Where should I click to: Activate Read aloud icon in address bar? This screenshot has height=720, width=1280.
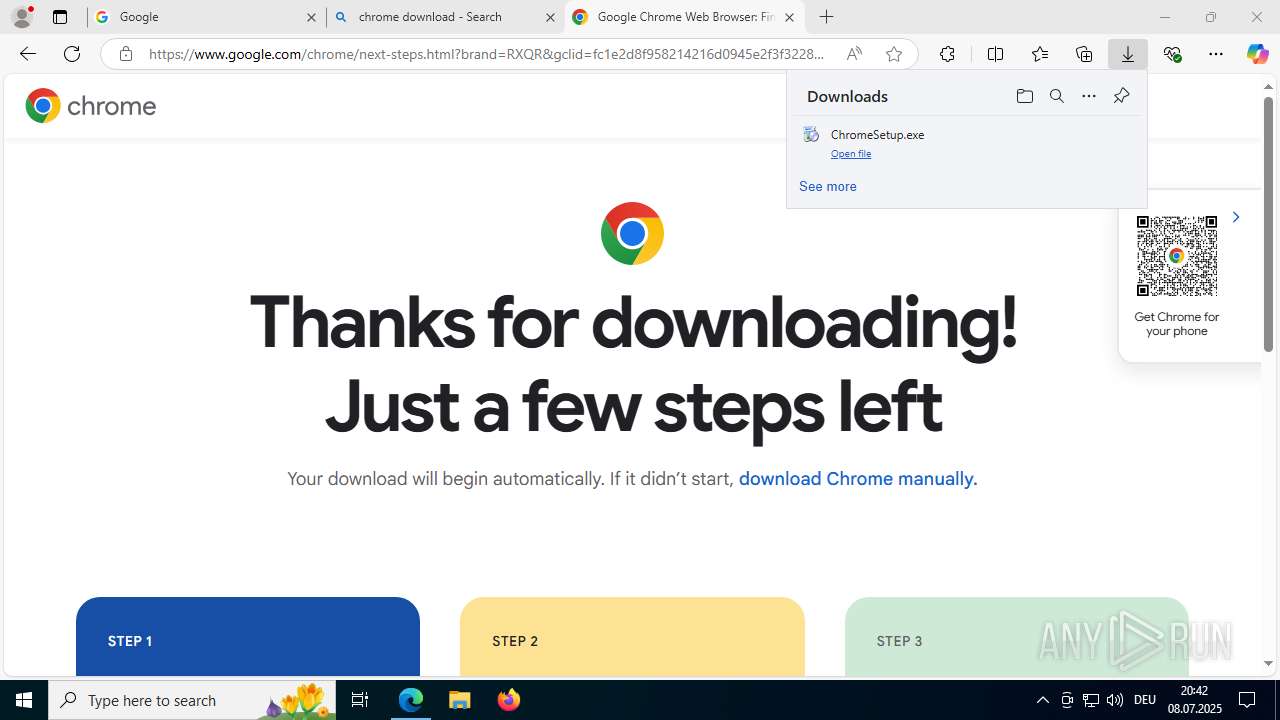point(854,54)
